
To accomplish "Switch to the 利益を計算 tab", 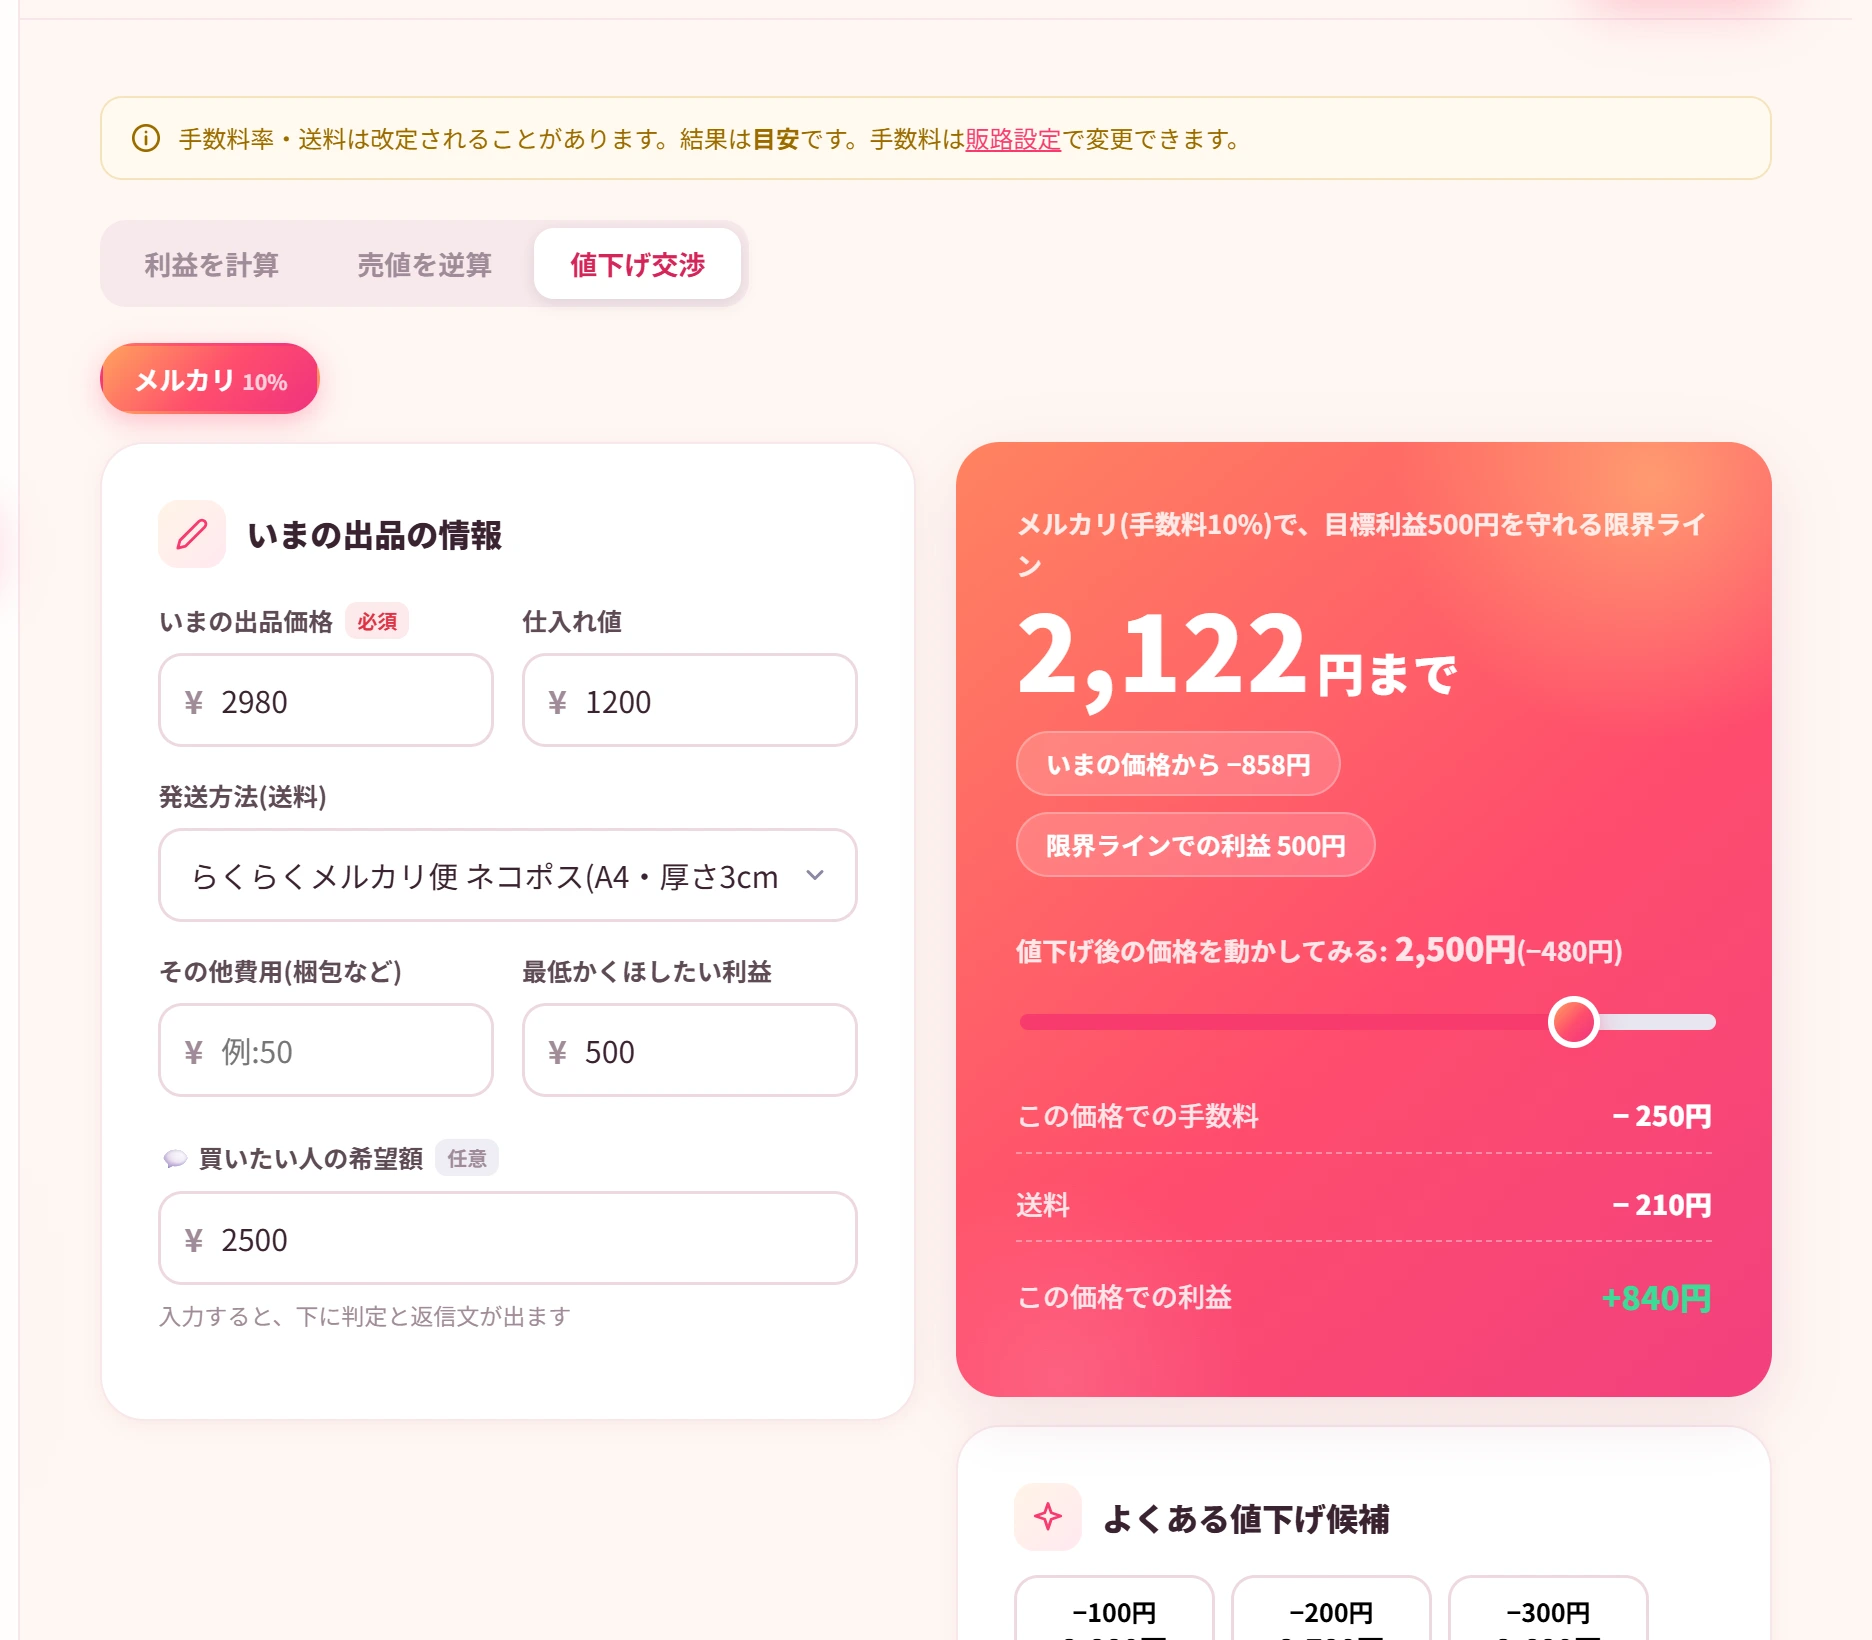I will click(212, 264).
